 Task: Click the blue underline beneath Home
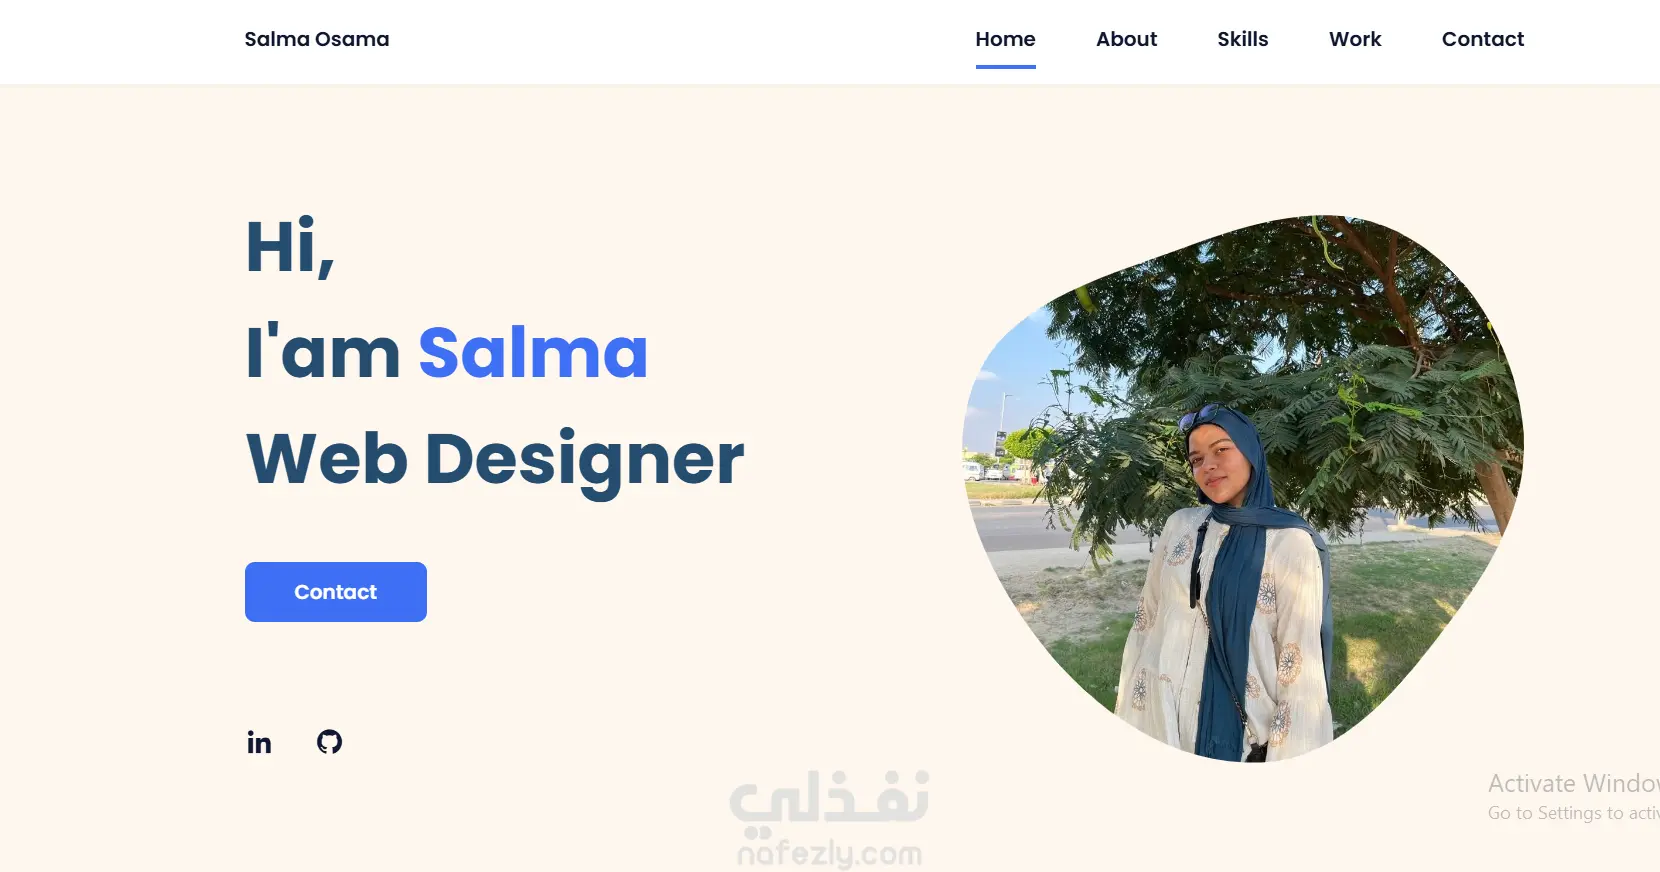tap(1005, 67)
